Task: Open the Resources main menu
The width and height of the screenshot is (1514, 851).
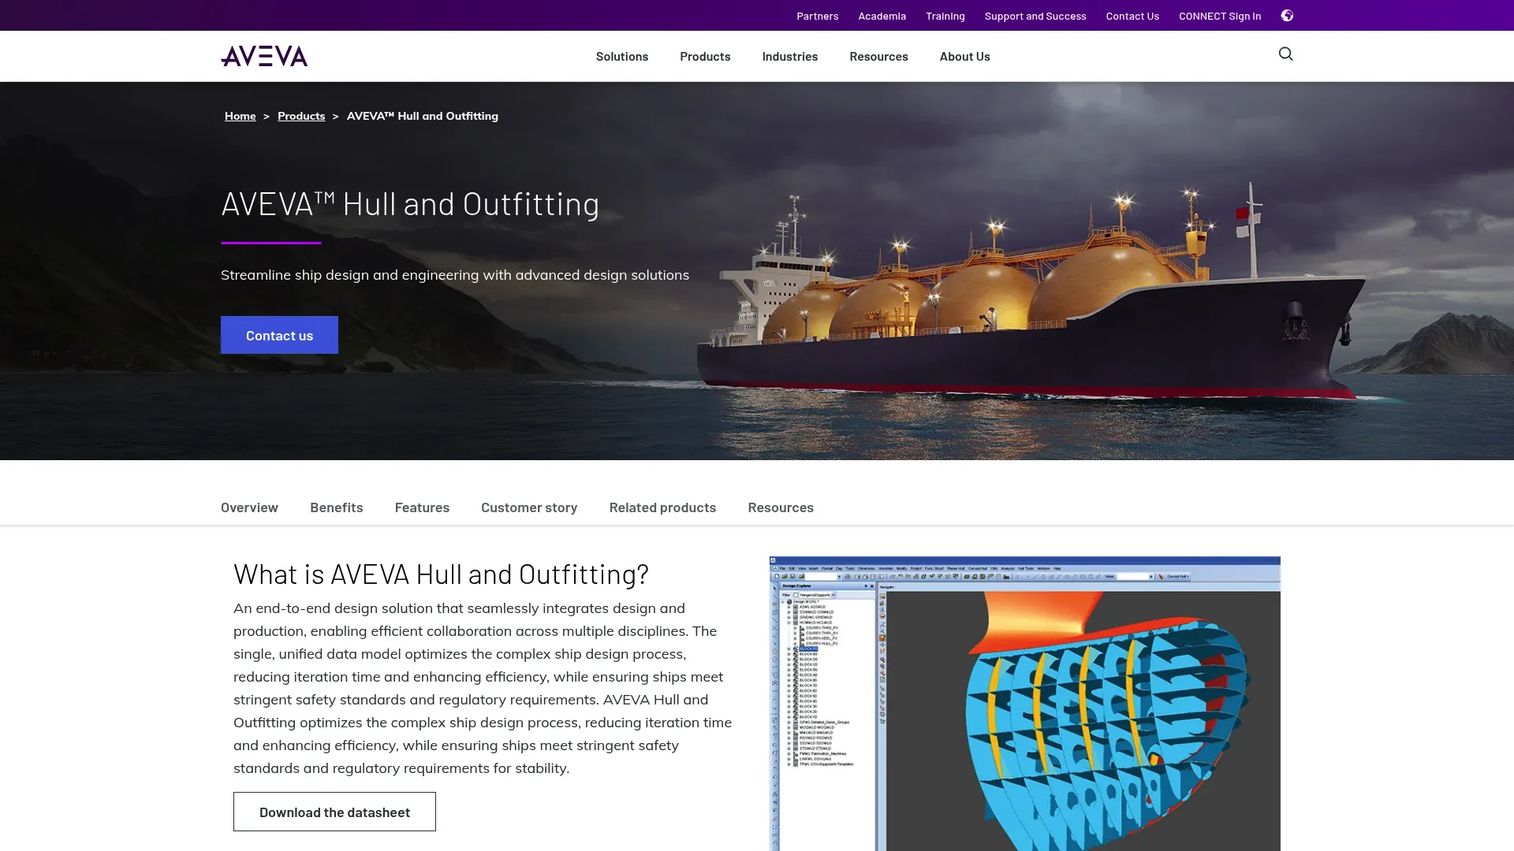Action: click(x=879, y=57)
